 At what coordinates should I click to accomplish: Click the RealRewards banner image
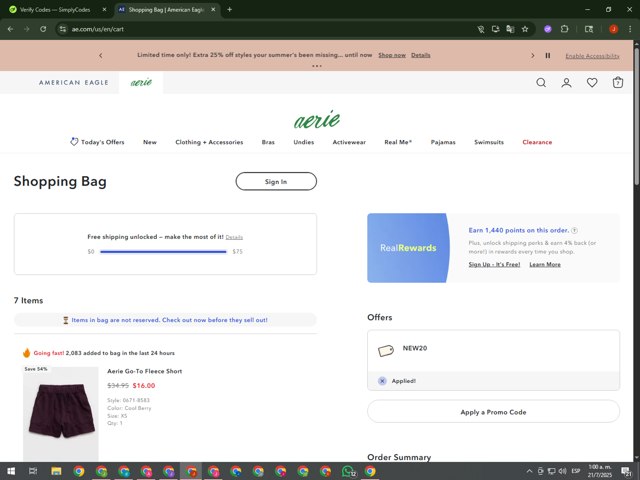coord(408,248)
